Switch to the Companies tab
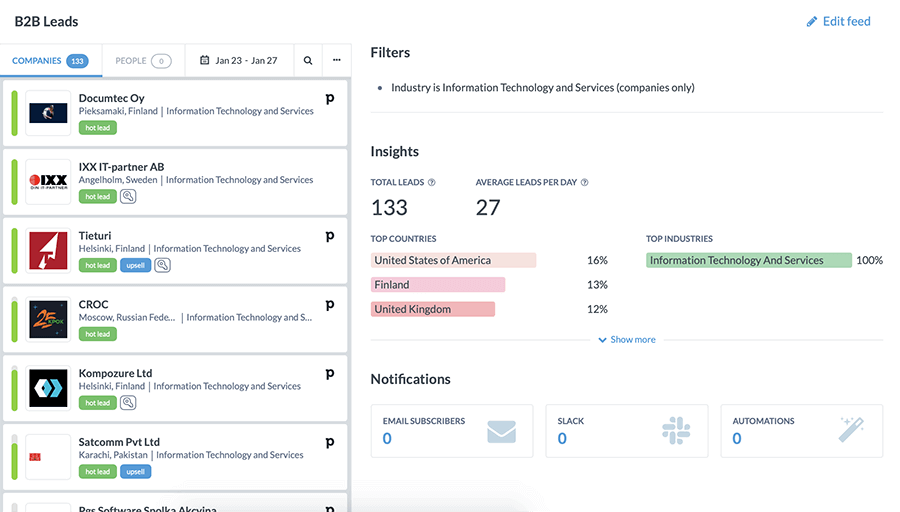The image size is (900, 512). point(51,61)
